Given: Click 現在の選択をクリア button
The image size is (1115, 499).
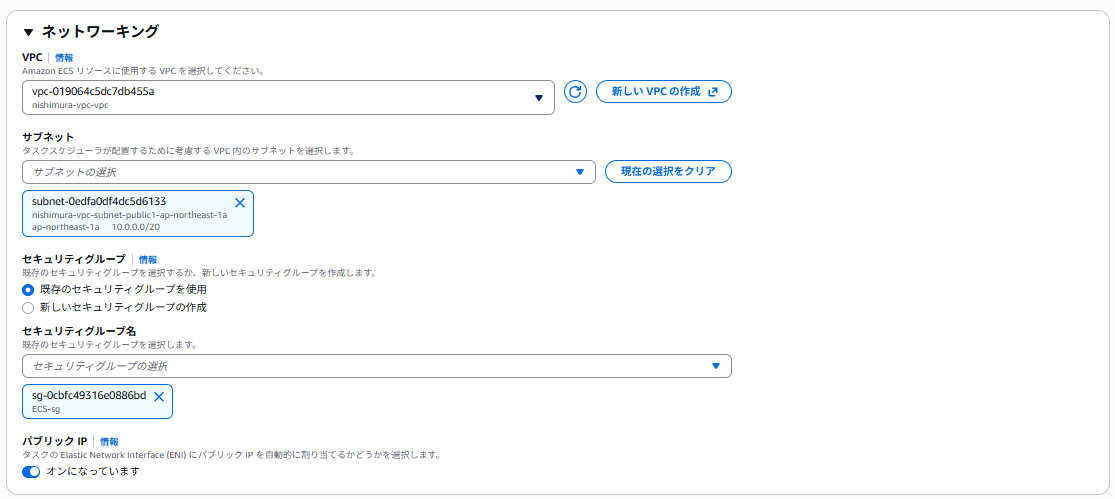Looking at the screenshot, I should pyautogui.click(x=668, y=171).
